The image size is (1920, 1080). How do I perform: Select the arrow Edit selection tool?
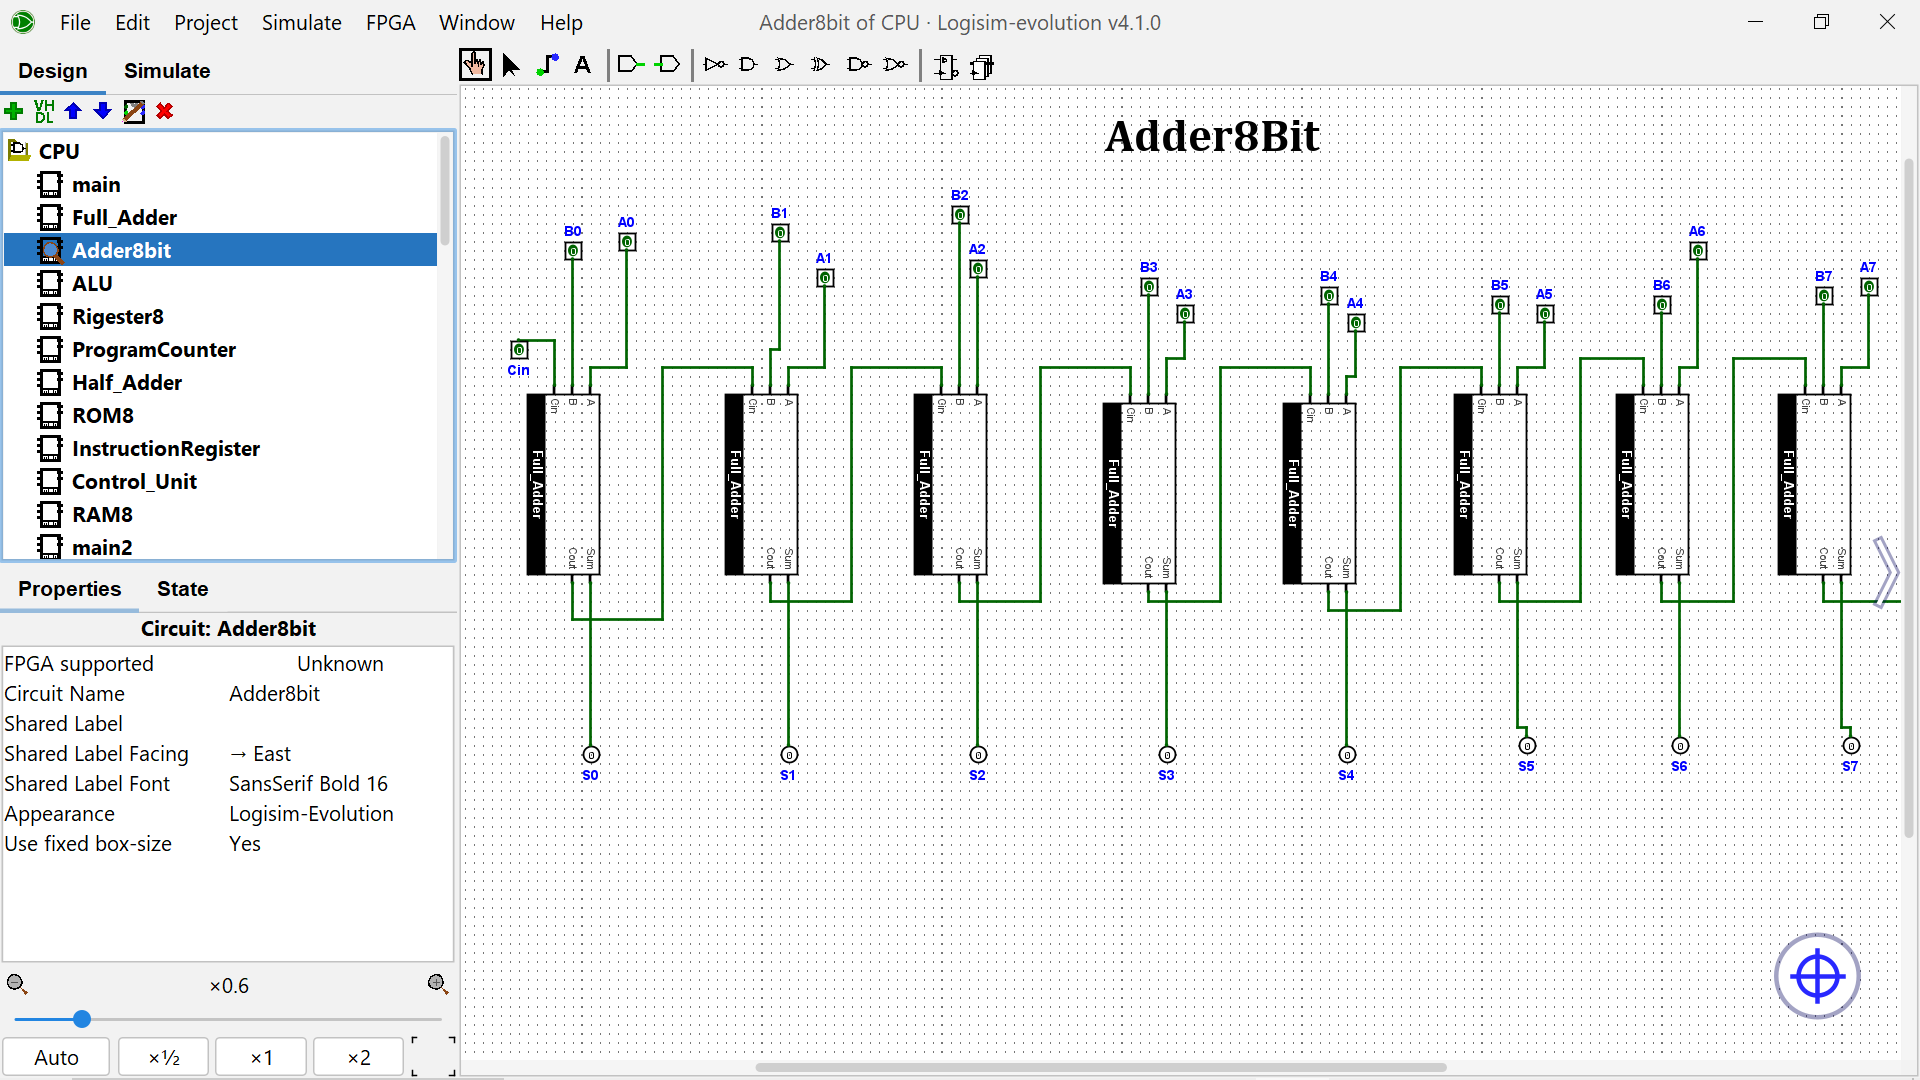pyautogui.click(x=511, y=66)
